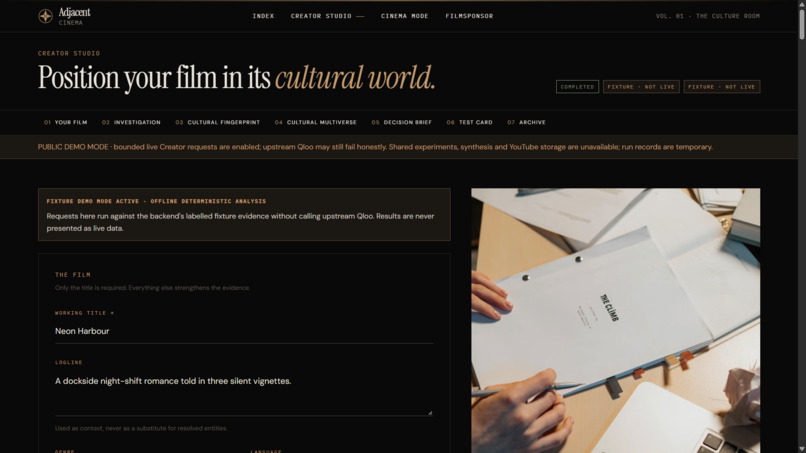
Task: Click the PUBLIC DEMO MODE banner text
Action: [375, 147]
